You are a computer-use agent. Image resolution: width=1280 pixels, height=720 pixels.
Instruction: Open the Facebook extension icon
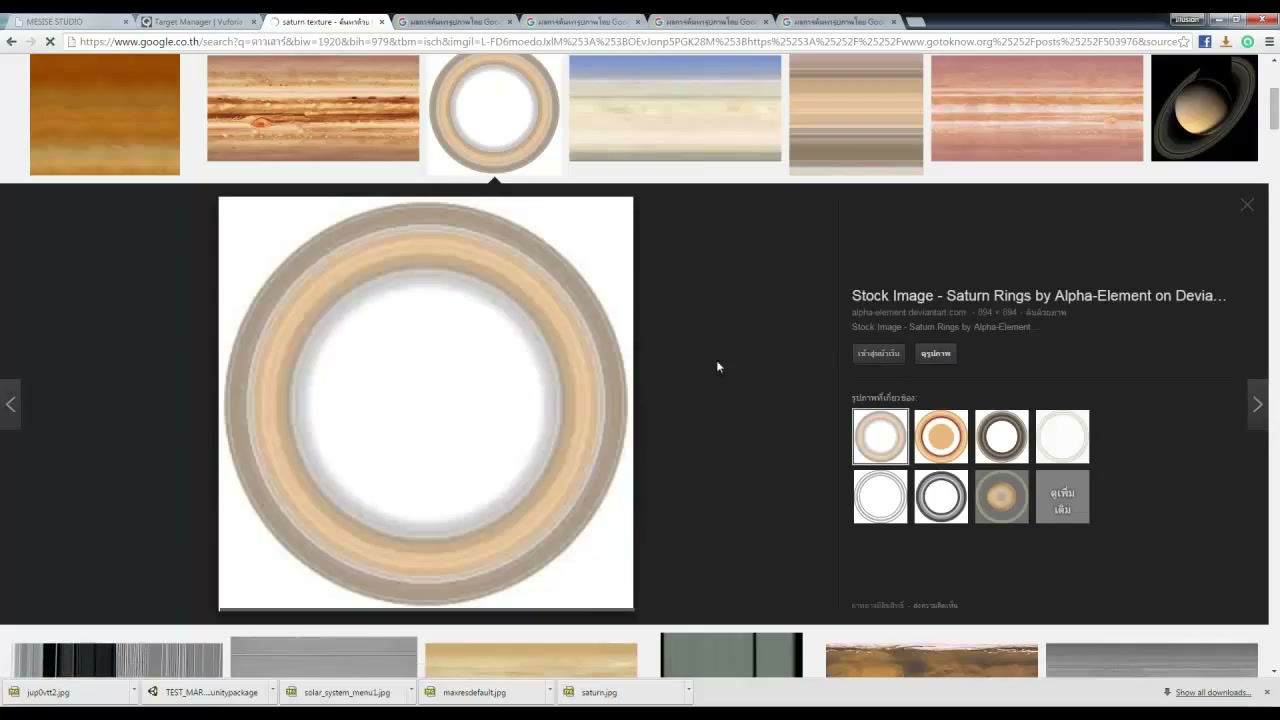(x=1205, y=41)
